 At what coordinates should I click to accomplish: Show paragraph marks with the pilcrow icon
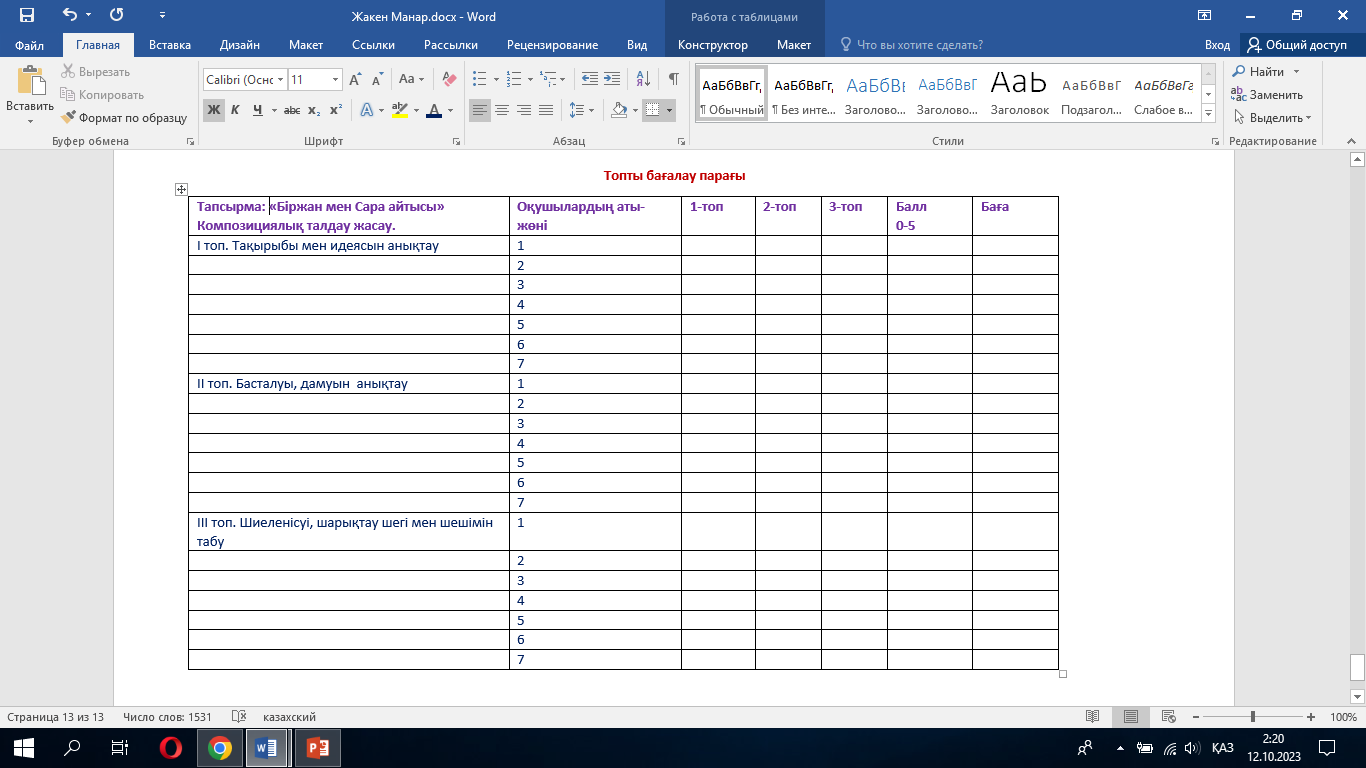point(673,79)
